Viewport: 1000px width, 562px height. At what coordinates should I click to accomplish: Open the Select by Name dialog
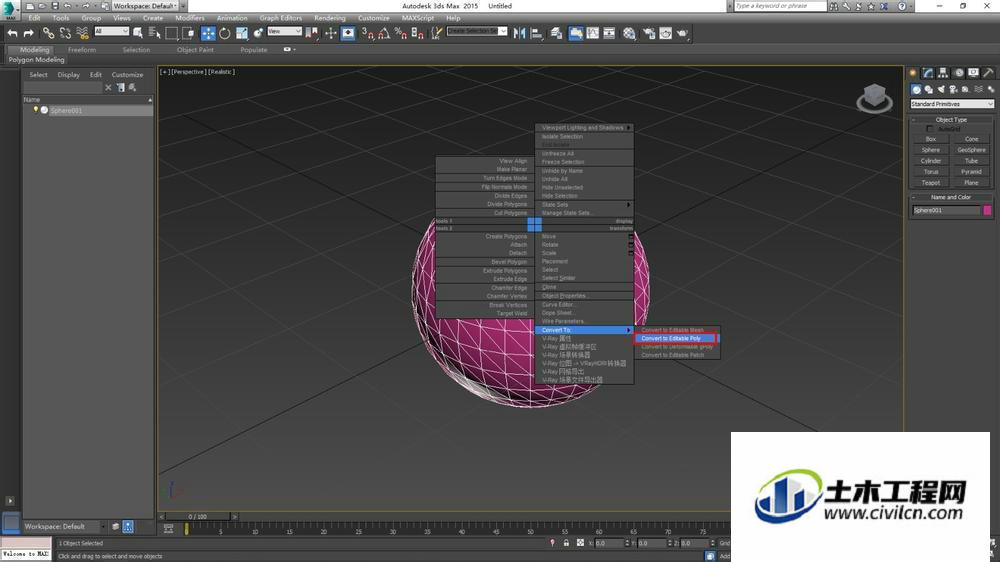pos(154,33)
